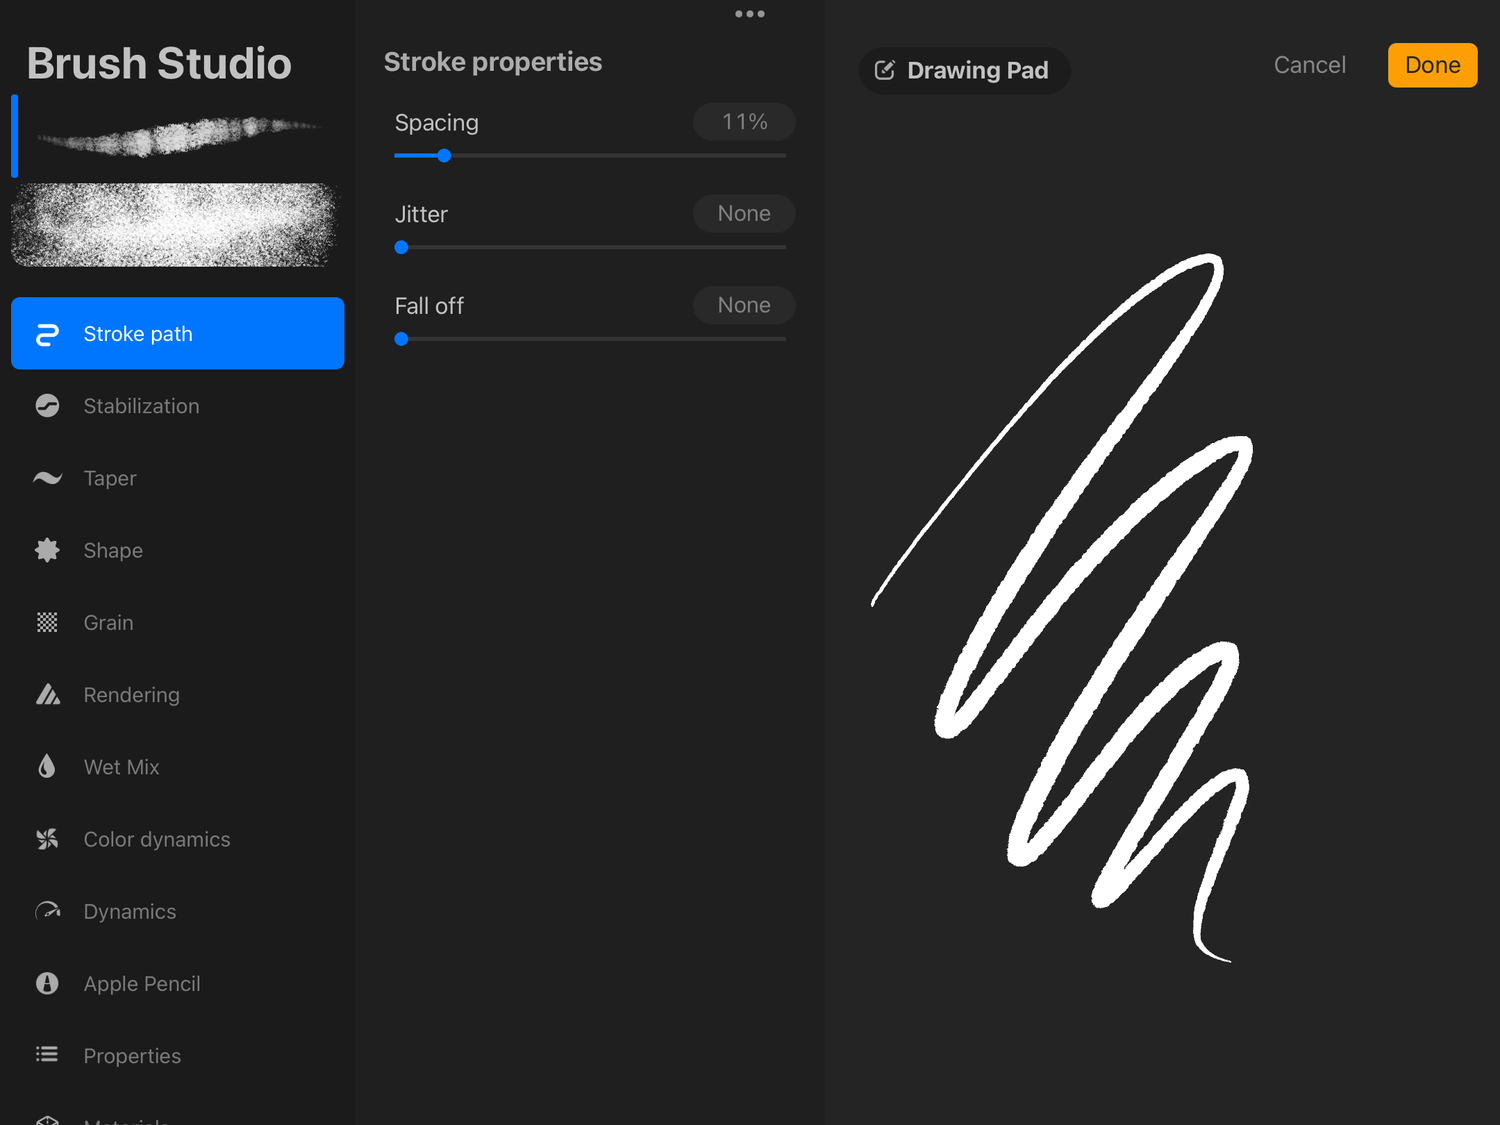Select the Stroke path icon
The height and width of the screenshot is (1125, 1500).
coord(47,333)
